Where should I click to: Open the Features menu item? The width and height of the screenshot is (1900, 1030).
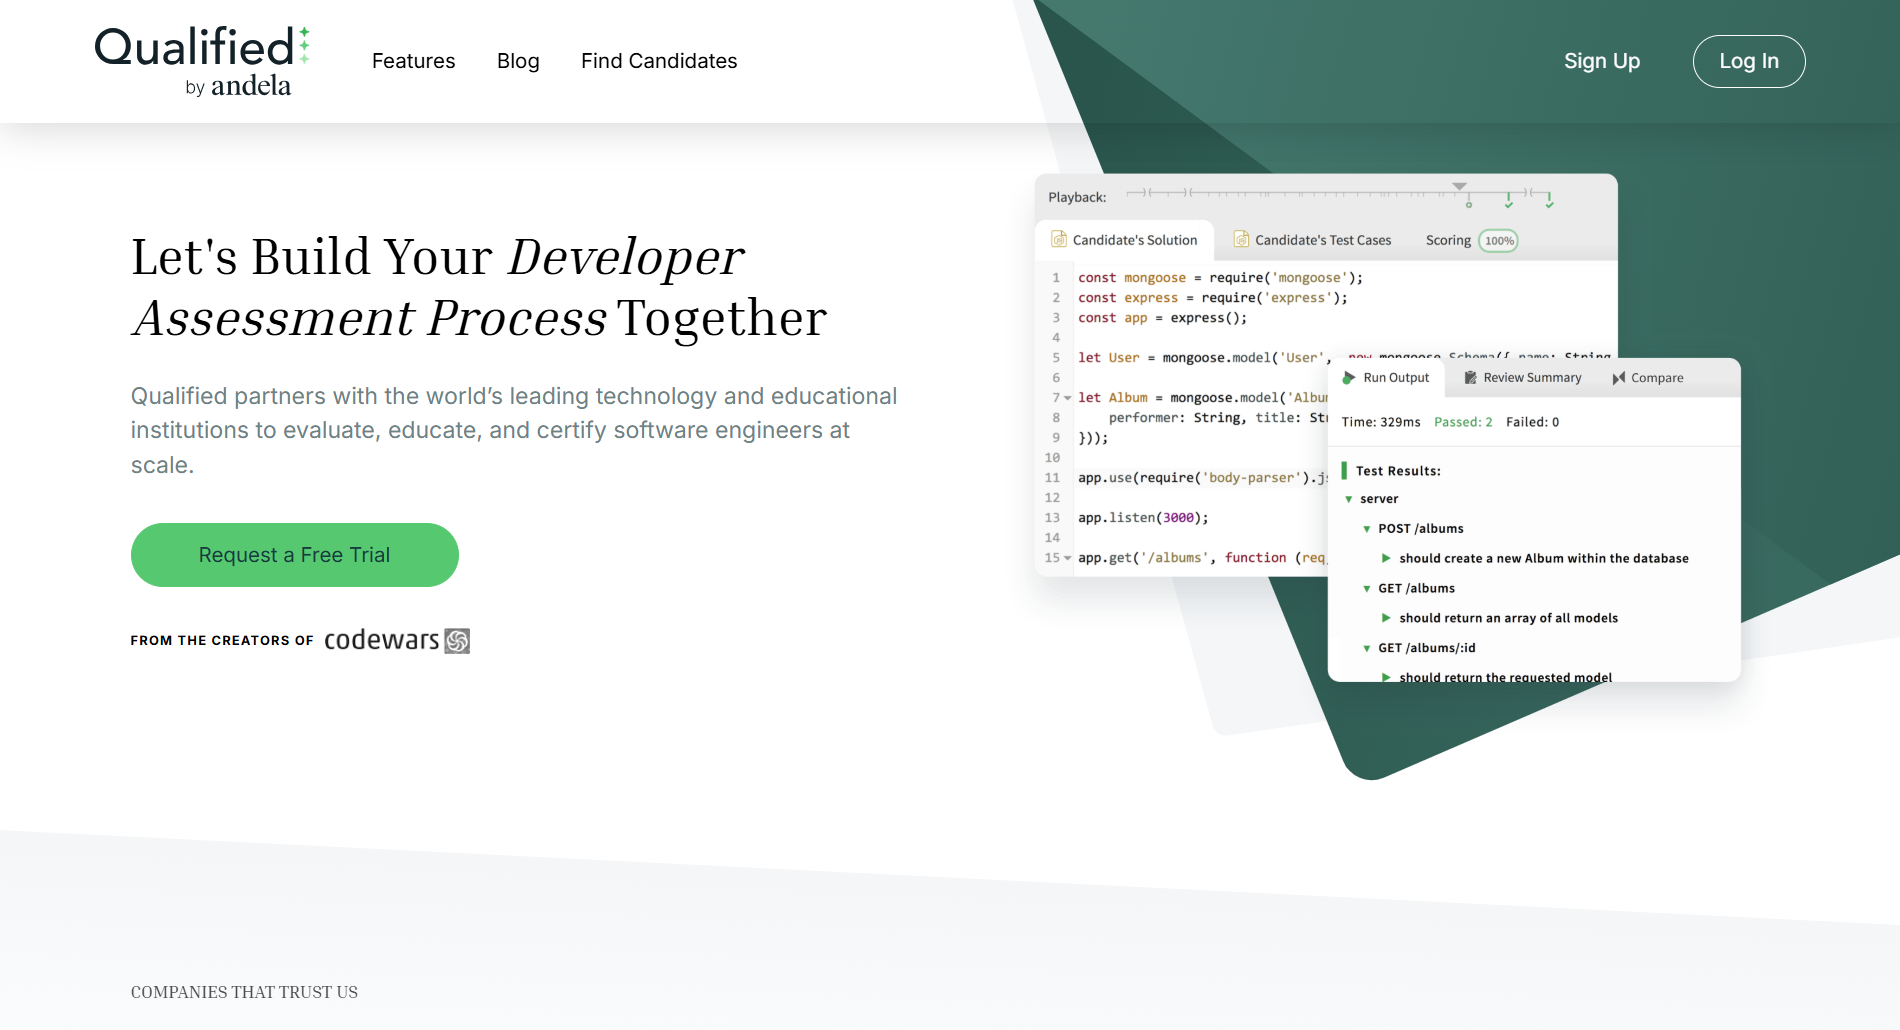click(x=413, y=61)
